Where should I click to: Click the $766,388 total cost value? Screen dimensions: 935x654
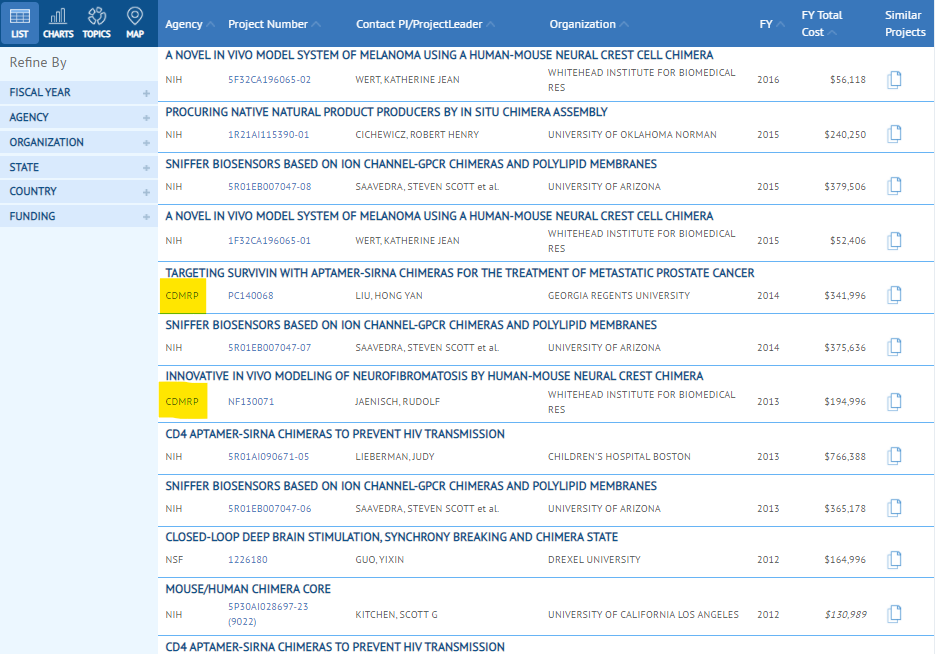845,457
